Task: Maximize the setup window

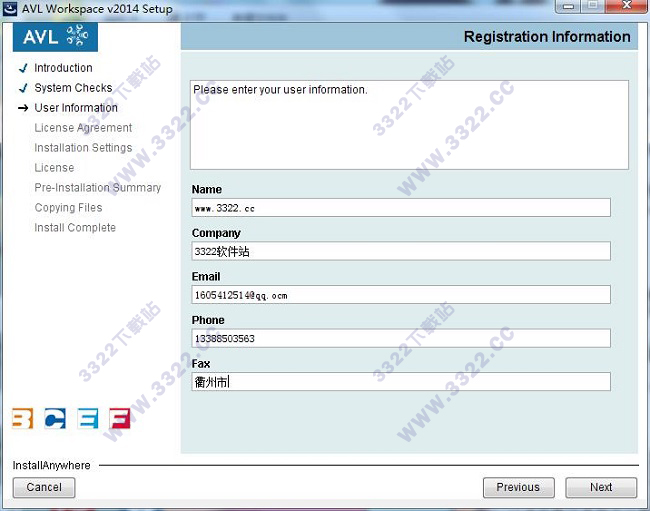Action: (x=593, y=6)
